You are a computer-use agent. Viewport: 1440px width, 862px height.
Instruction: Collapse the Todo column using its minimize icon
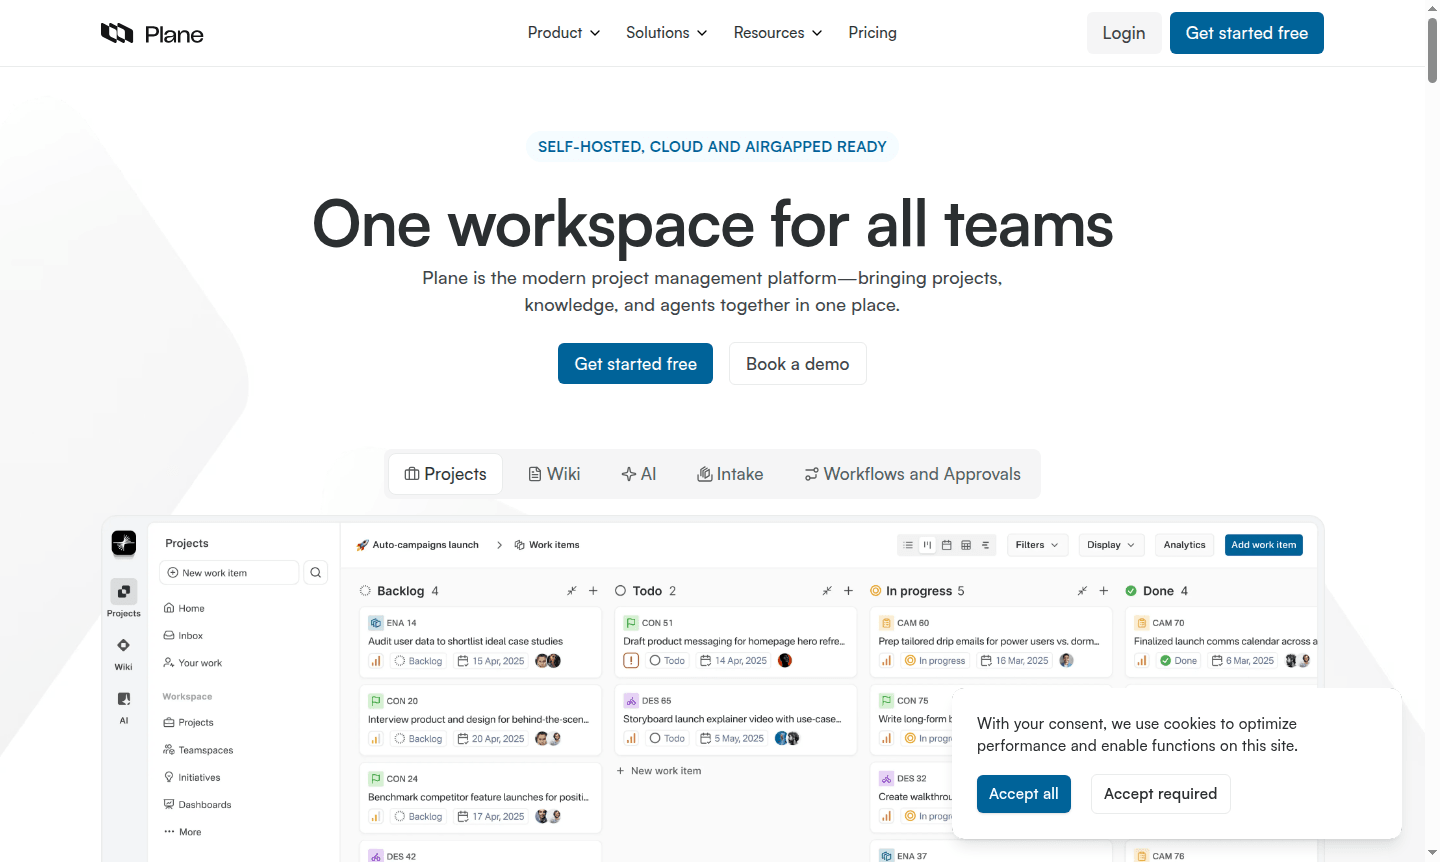[x=827, y=591]
